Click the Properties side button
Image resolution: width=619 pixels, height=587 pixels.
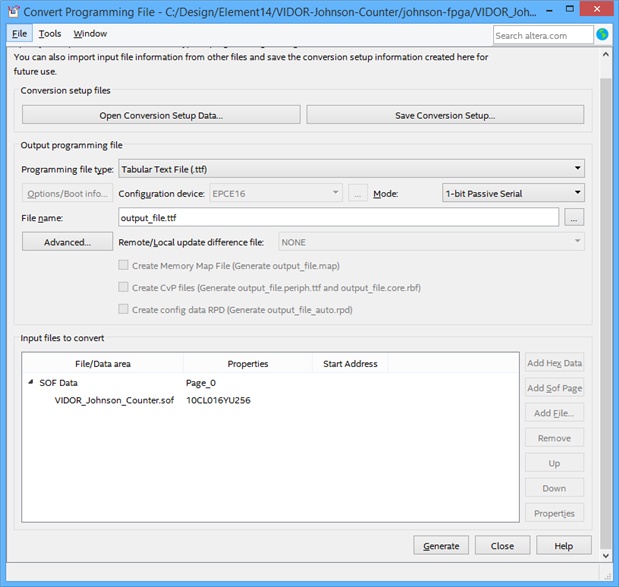pos(554,513)
